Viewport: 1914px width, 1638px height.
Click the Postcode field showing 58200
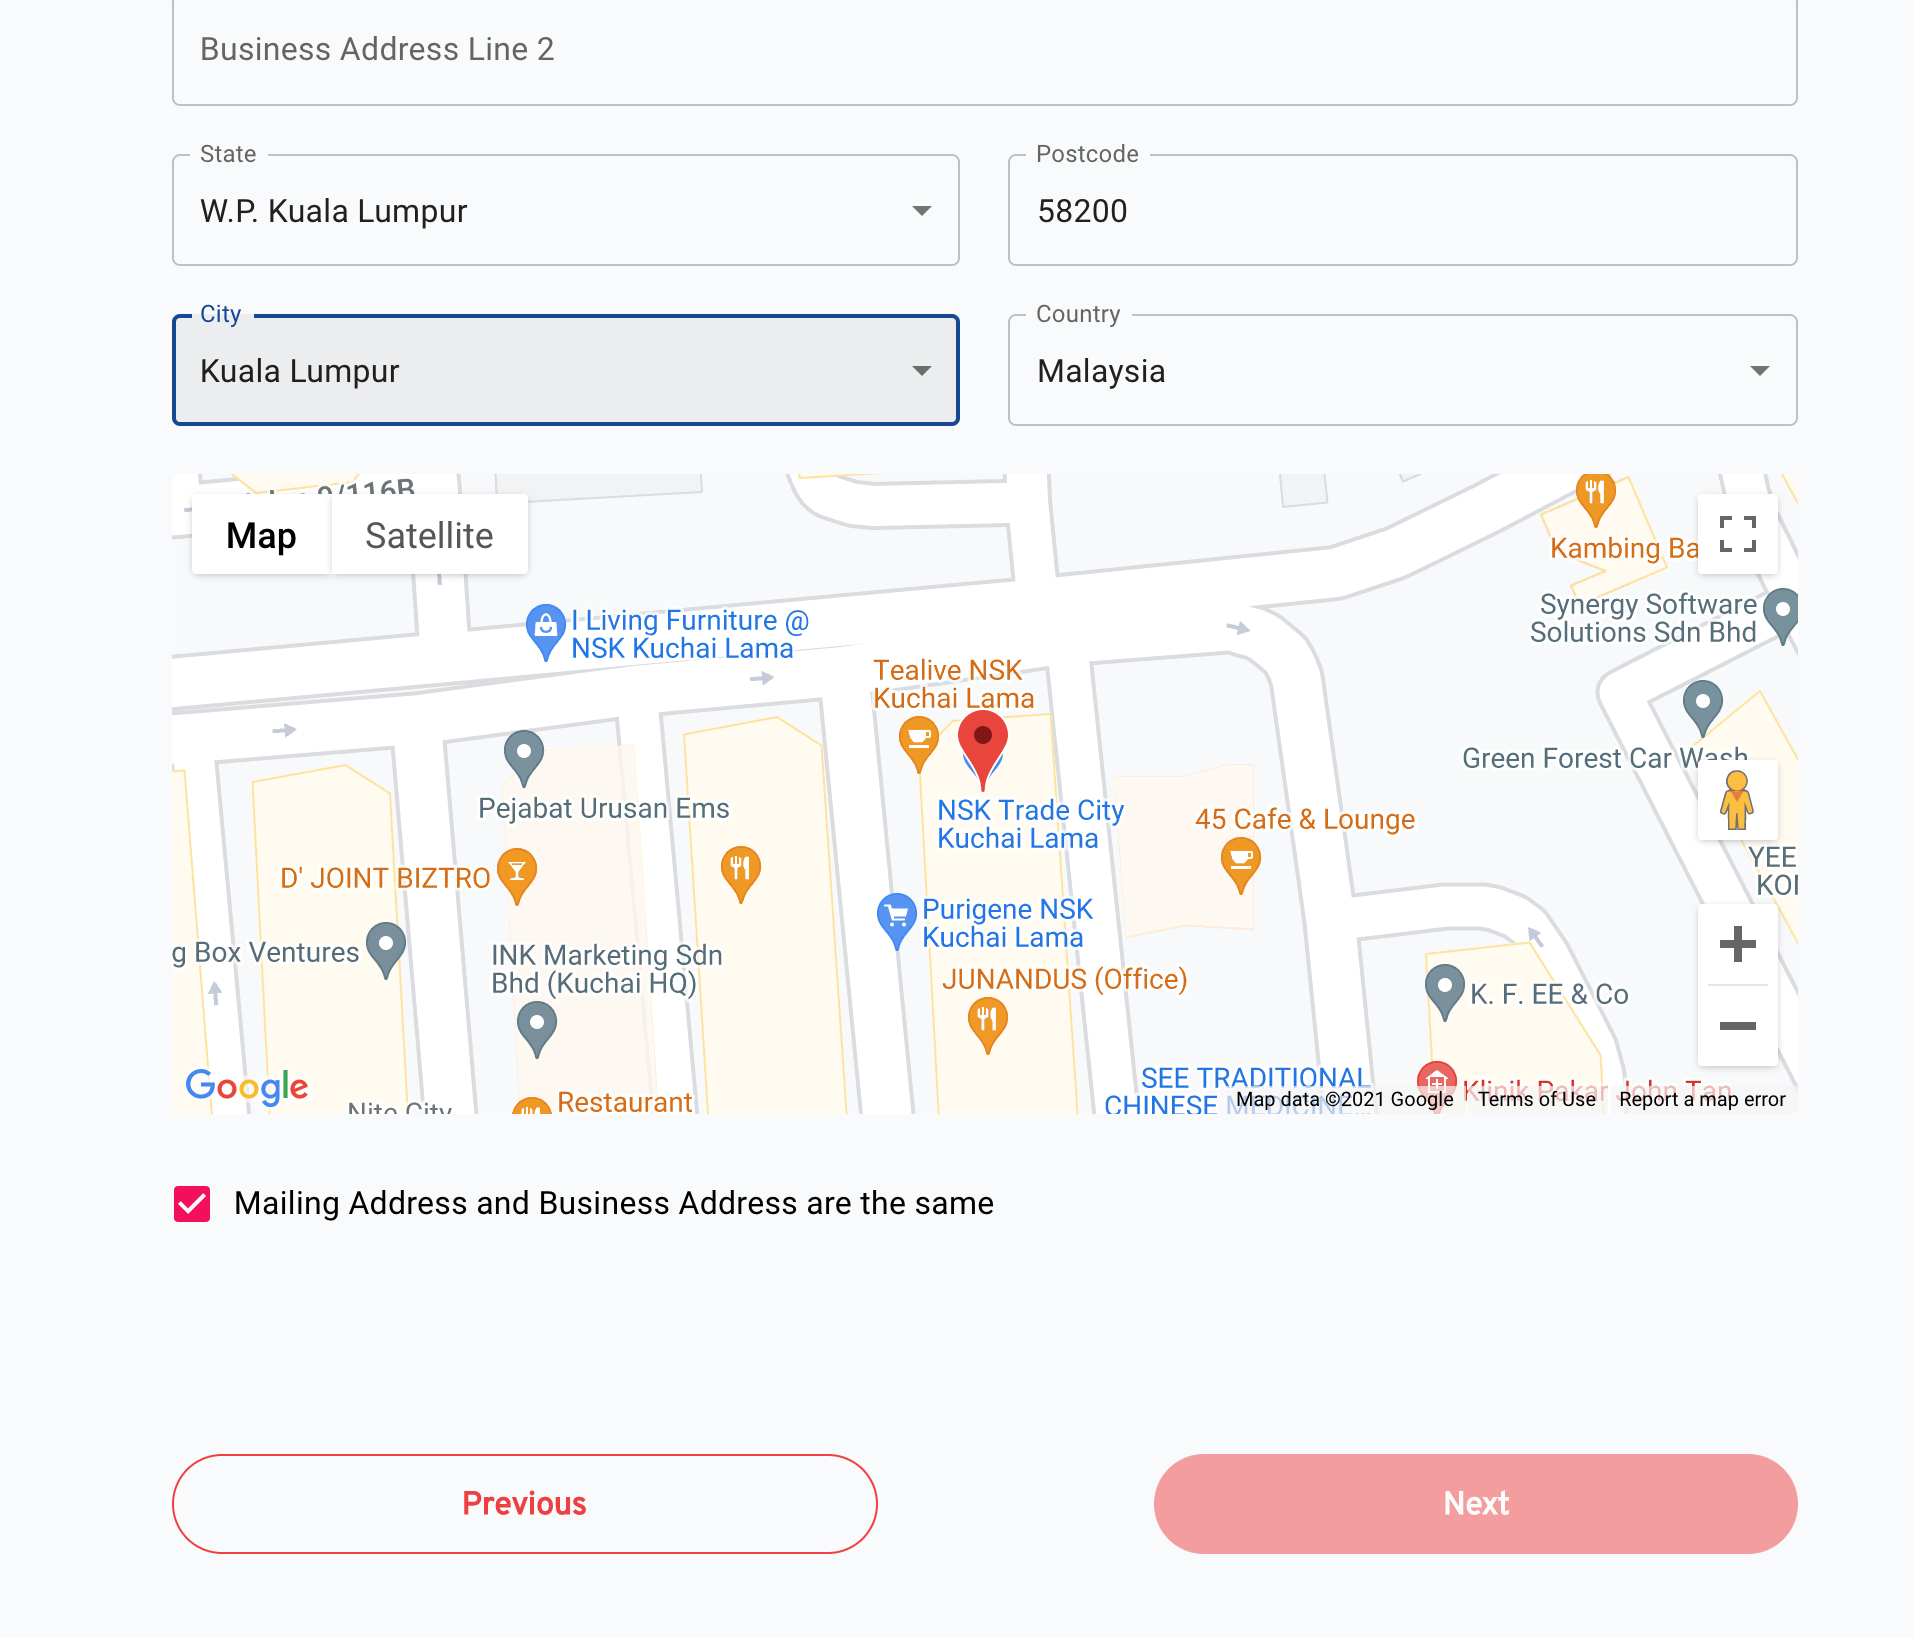(x=1400, y=210)
